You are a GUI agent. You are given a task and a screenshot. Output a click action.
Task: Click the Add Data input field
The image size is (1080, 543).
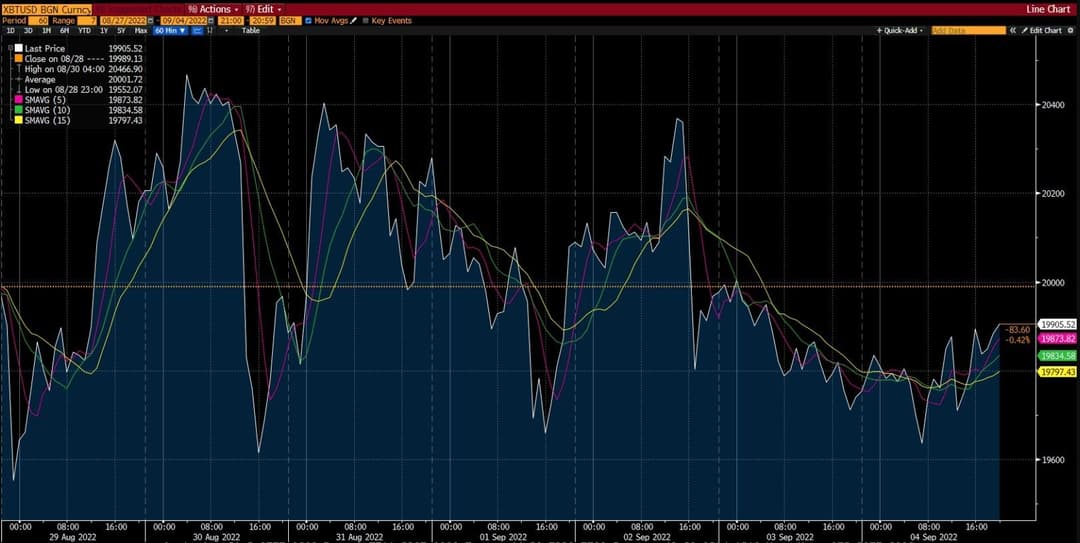point(968,30)
